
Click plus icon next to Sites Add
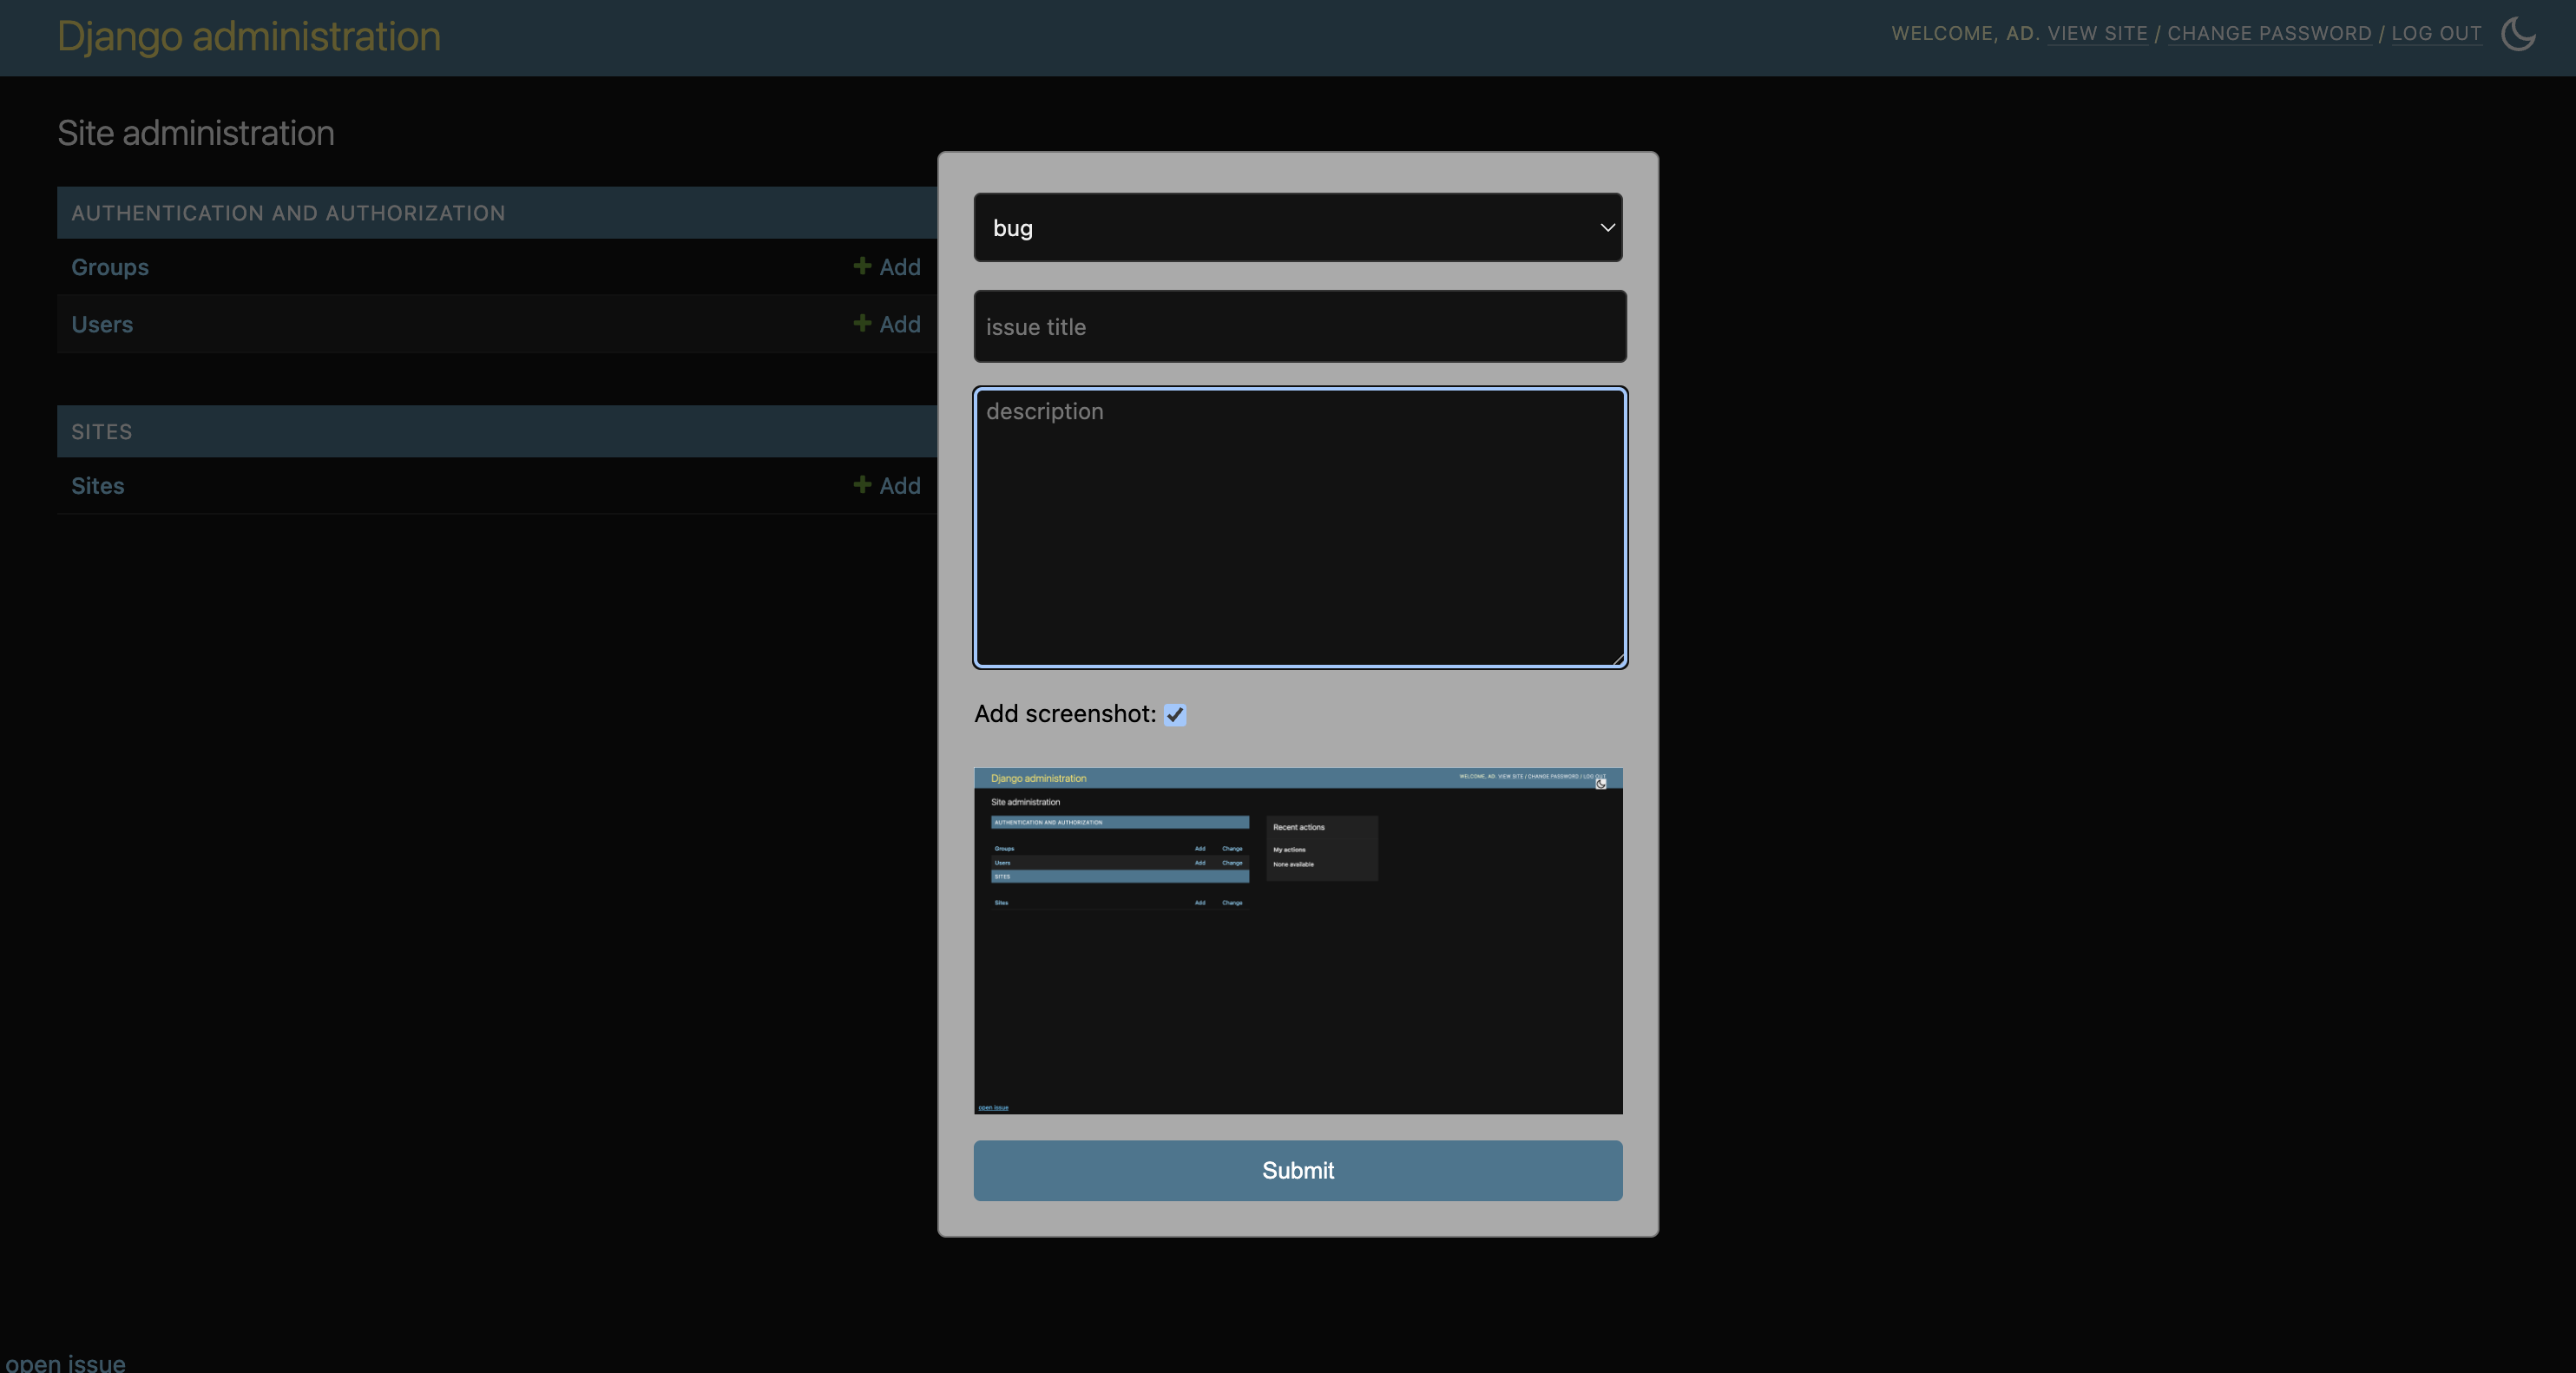coord(862,484)
